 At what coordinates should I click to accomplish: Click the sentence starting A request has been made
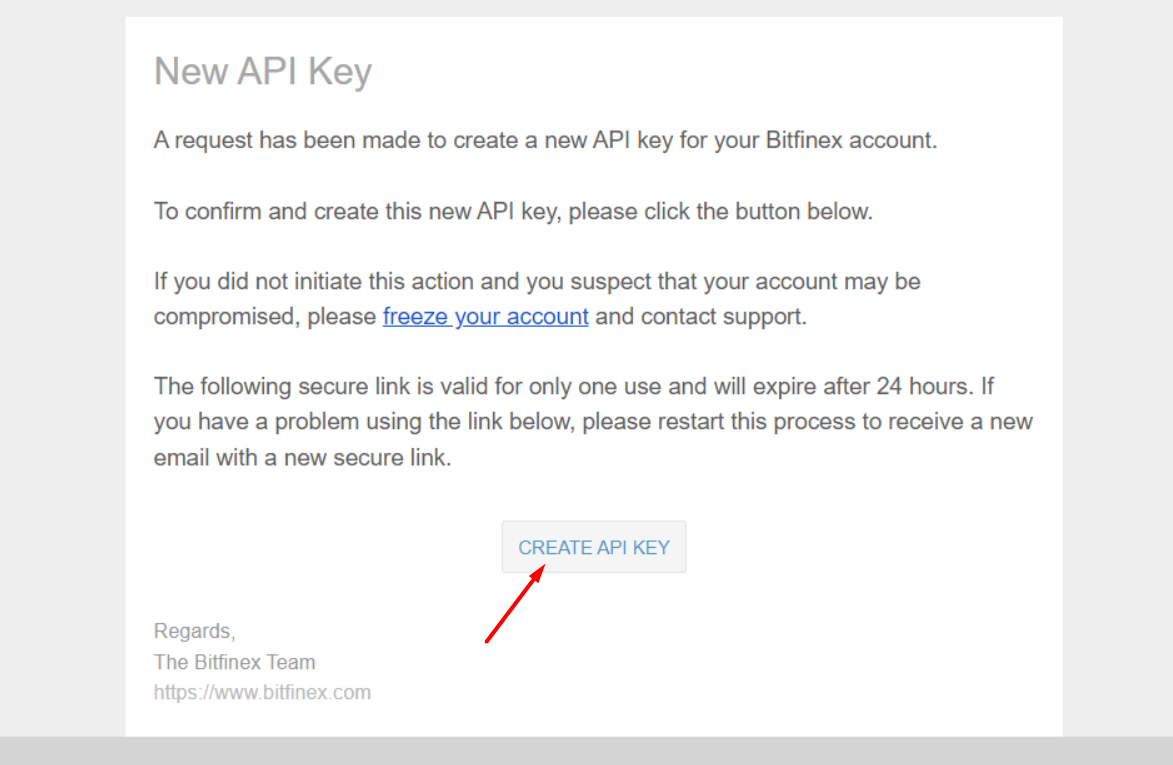[545, 140]
